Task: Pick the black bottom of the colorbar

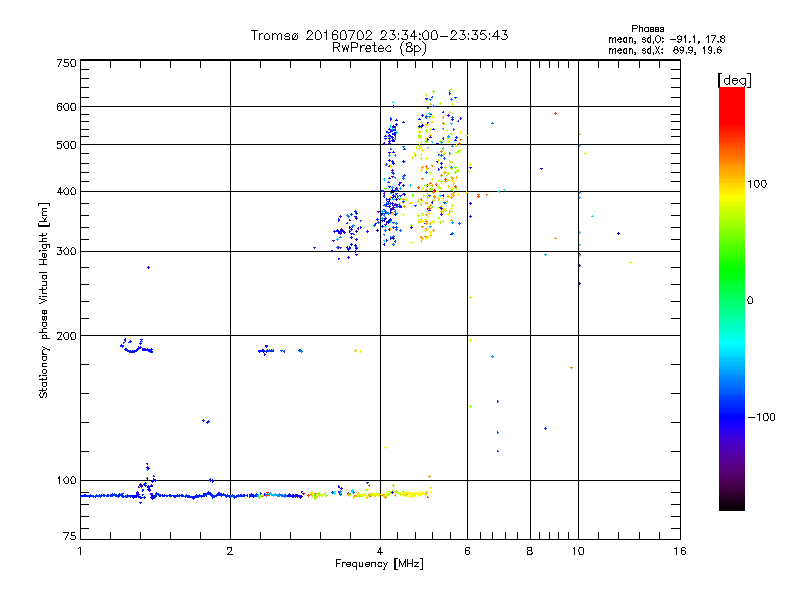Action: (732, 503)
